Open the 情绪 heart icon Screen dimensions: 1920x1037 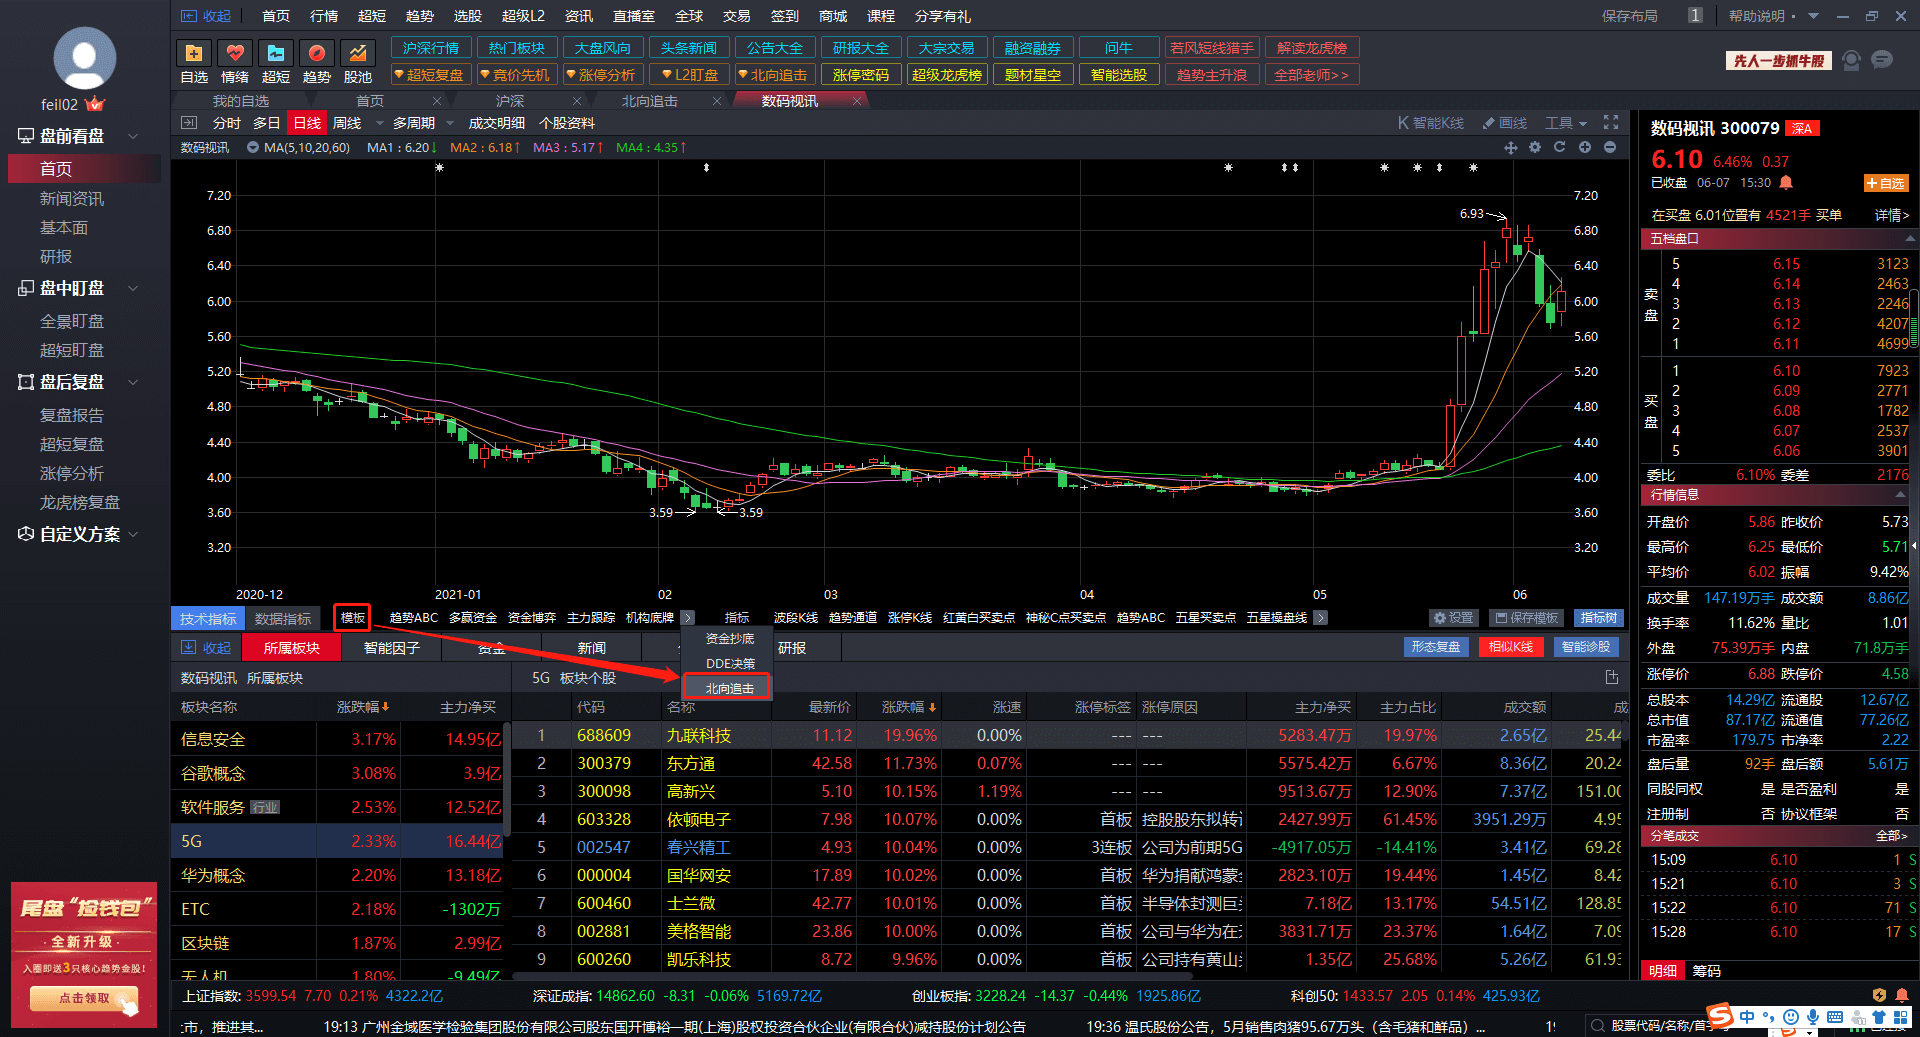click(235, 53)
